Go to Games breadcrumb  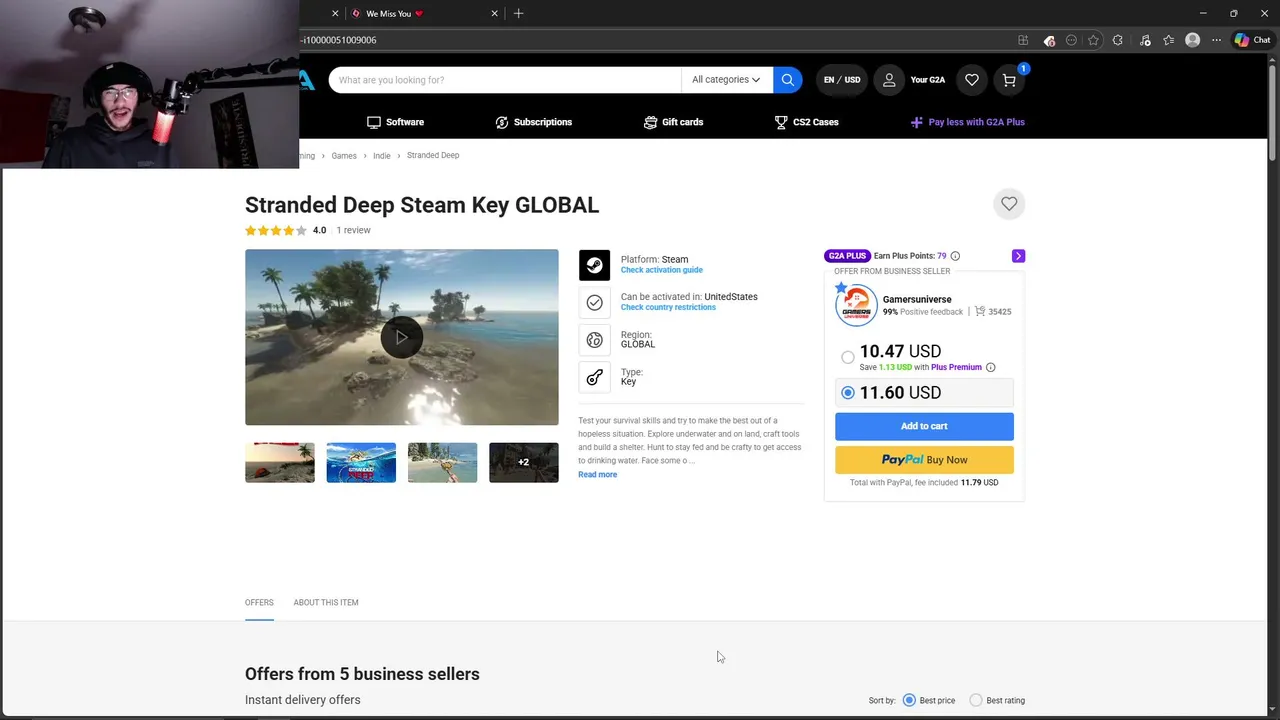click(x=344, y=156)
